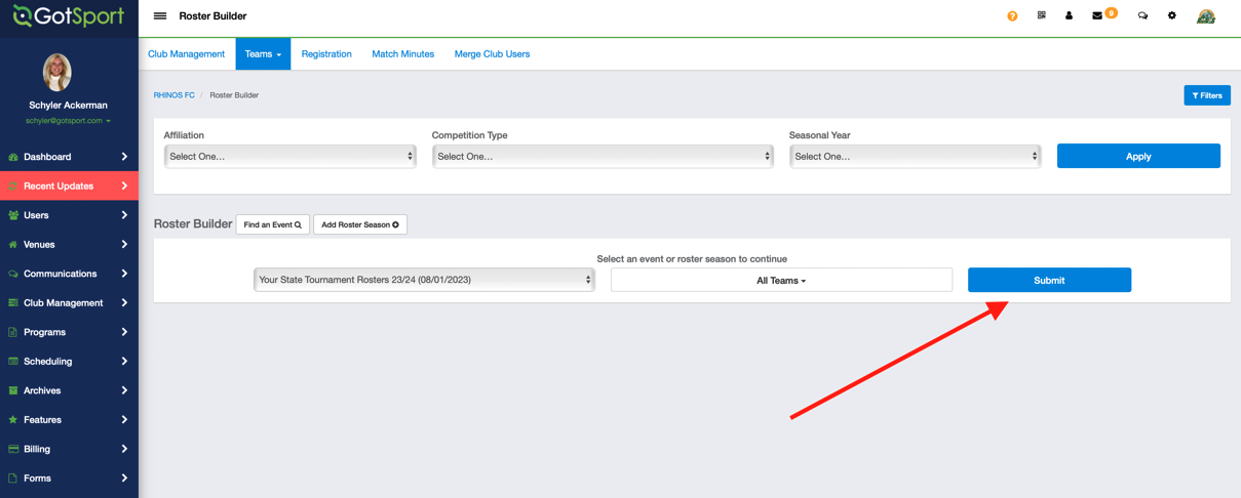Follow the RHINOS FC breadcrumb link
Screen dimensions: 1241x498
174,95
